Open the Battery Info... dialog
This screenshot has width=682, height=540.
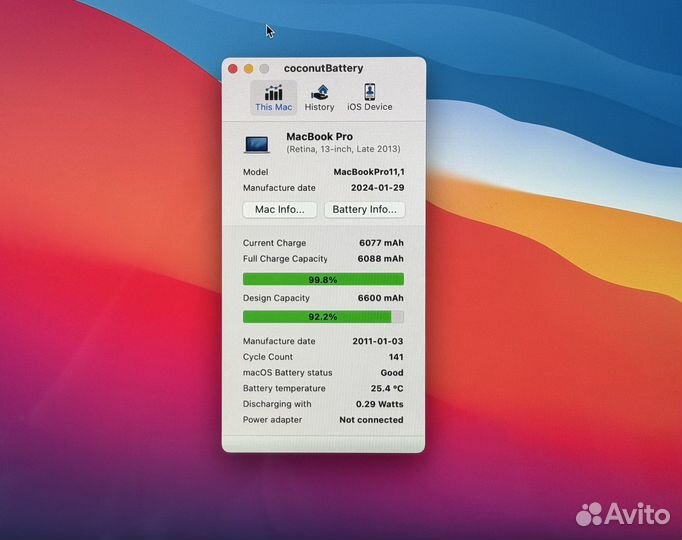point(364,210)
